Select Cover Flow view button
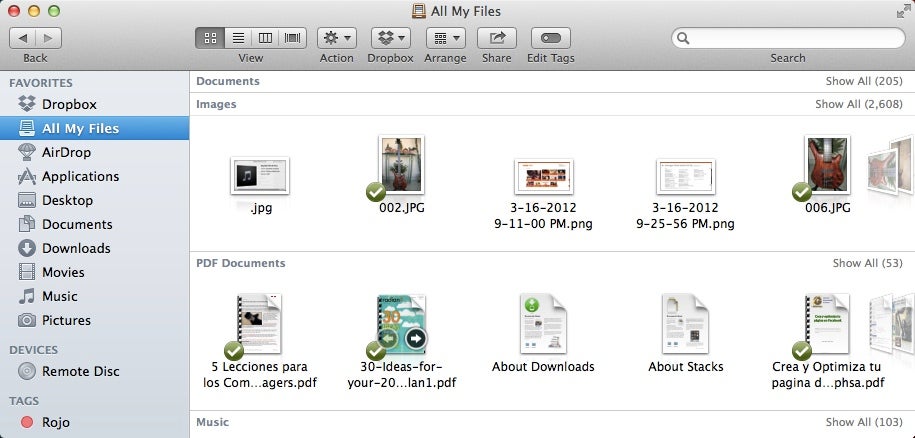The width and height of the screenshot is (915, 438). point(293,38)
